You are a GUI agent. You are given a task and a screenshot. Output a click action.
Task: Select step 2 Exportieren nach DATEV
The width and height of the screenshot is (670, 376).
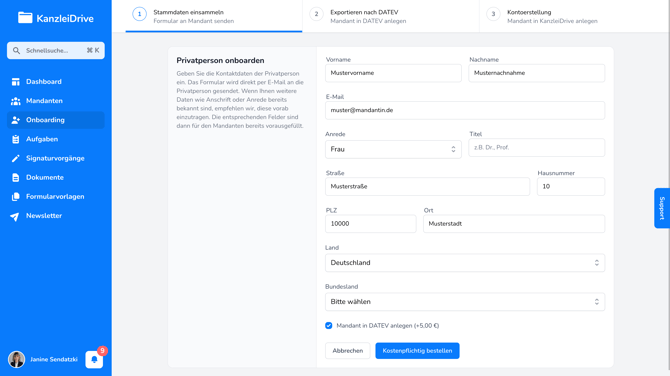click(x=391, y=16)
